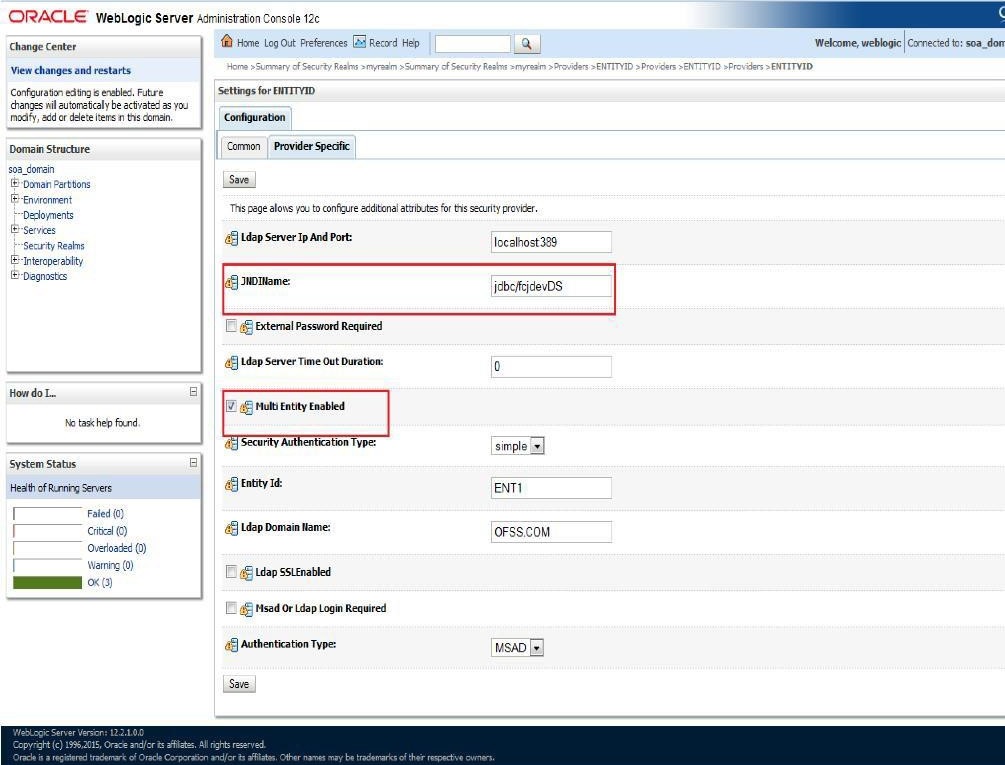Click the Overloaded (0) health link
The height and width of the screenshot is (765, 1005).
117,548
